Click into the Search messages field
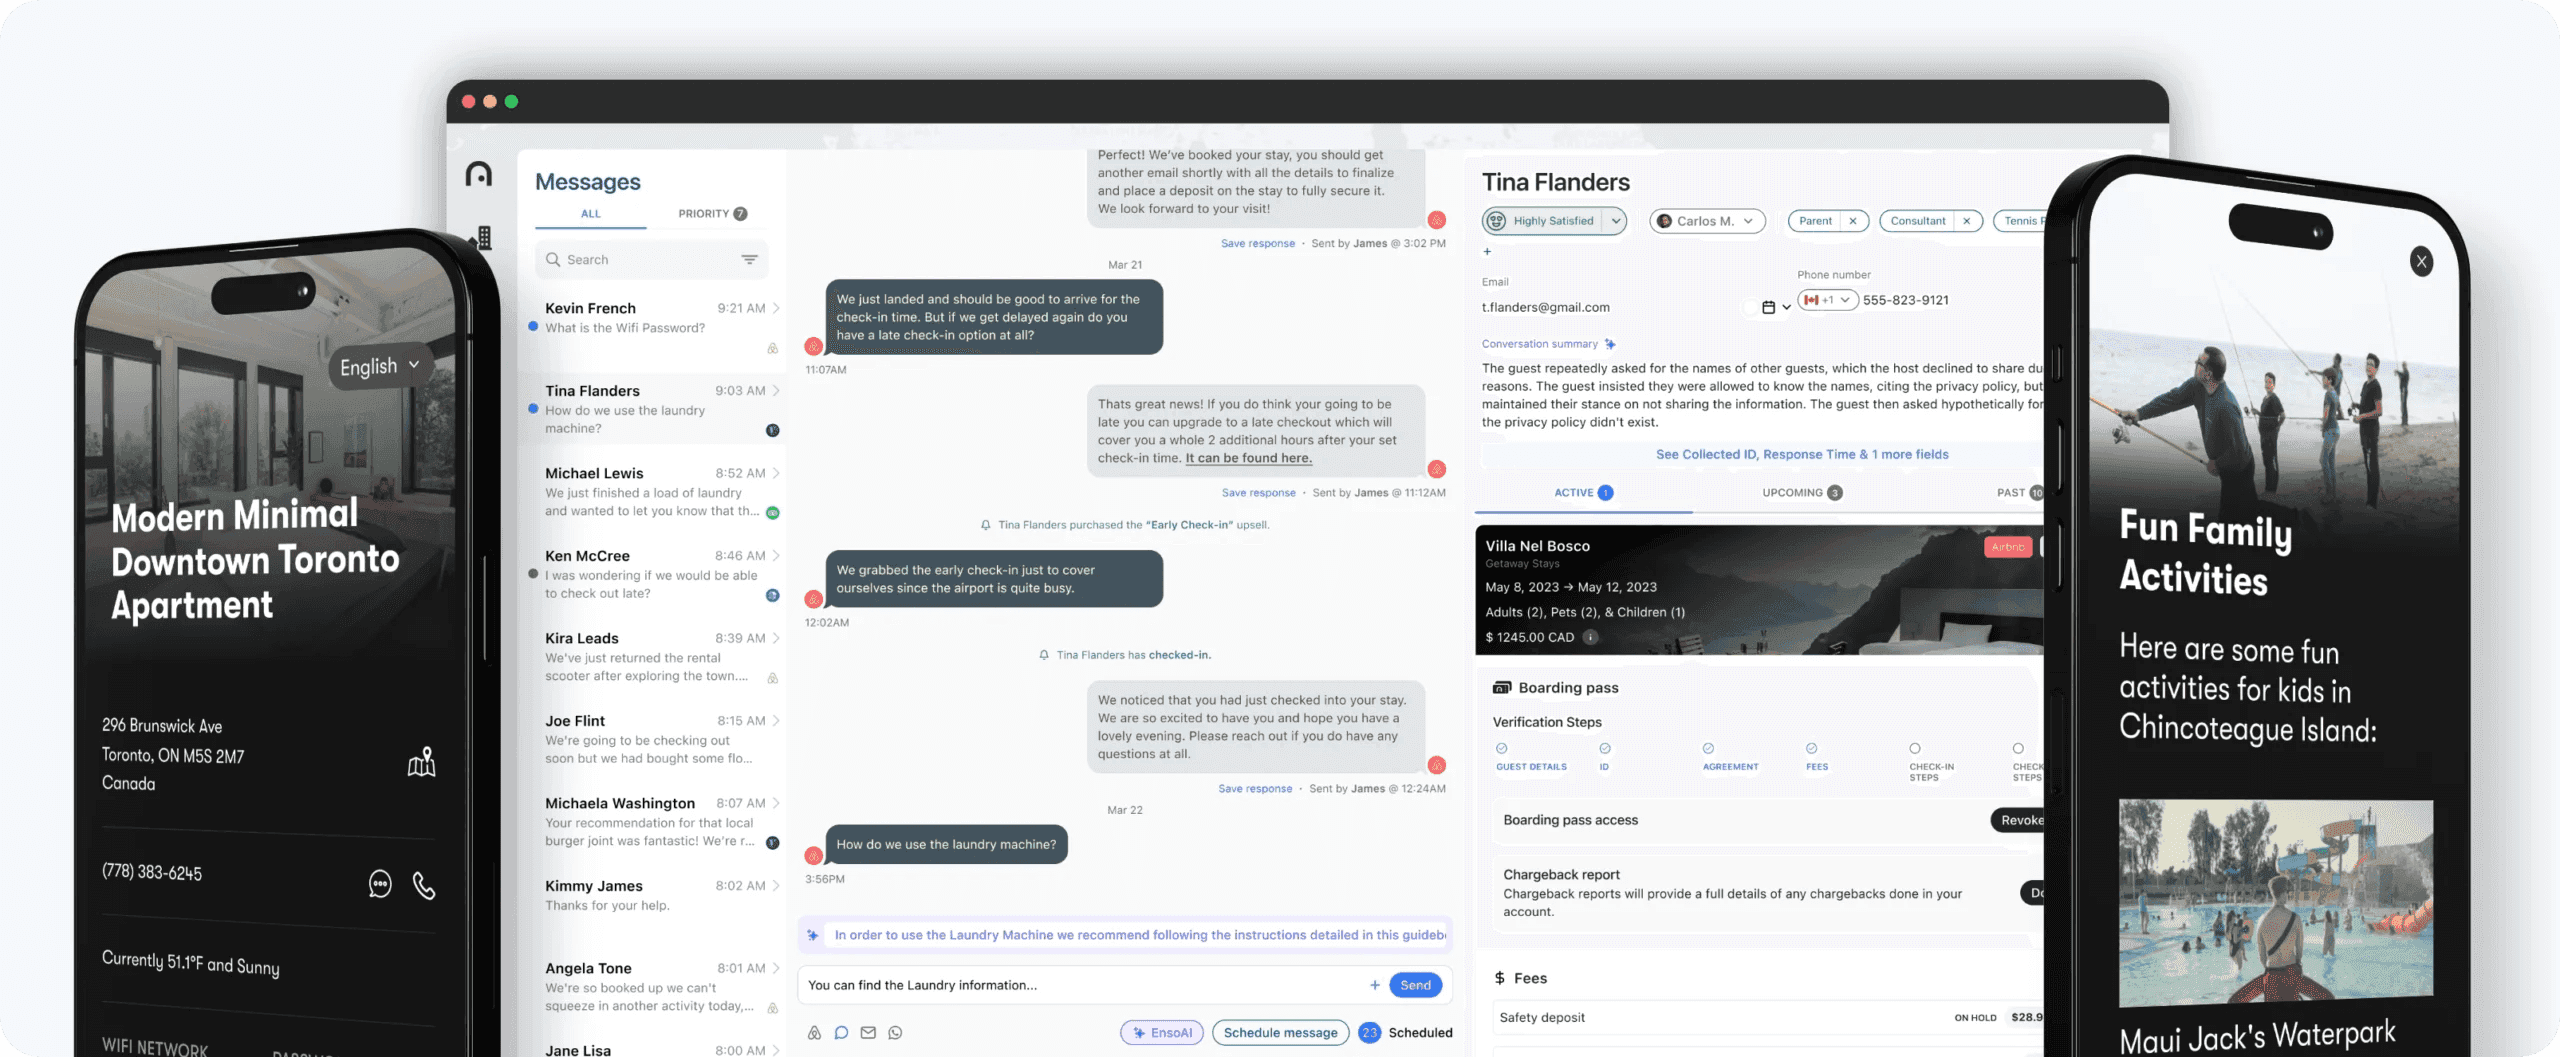The image size is (2560, 1057). pyautogui.click(x=651, y=260)
